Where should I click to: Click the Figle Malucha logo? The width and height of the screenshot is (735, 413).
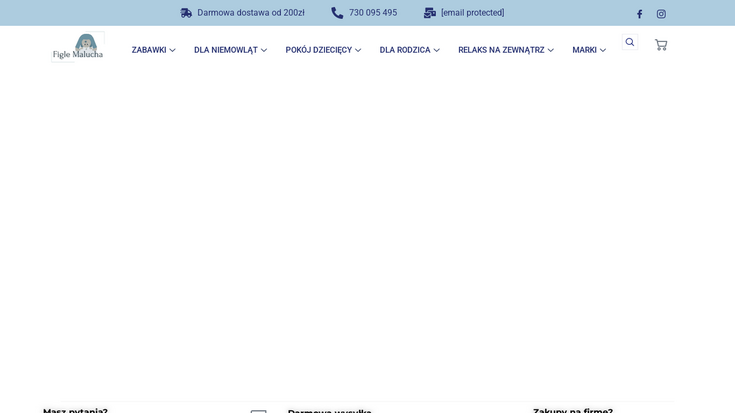(78, 47)
